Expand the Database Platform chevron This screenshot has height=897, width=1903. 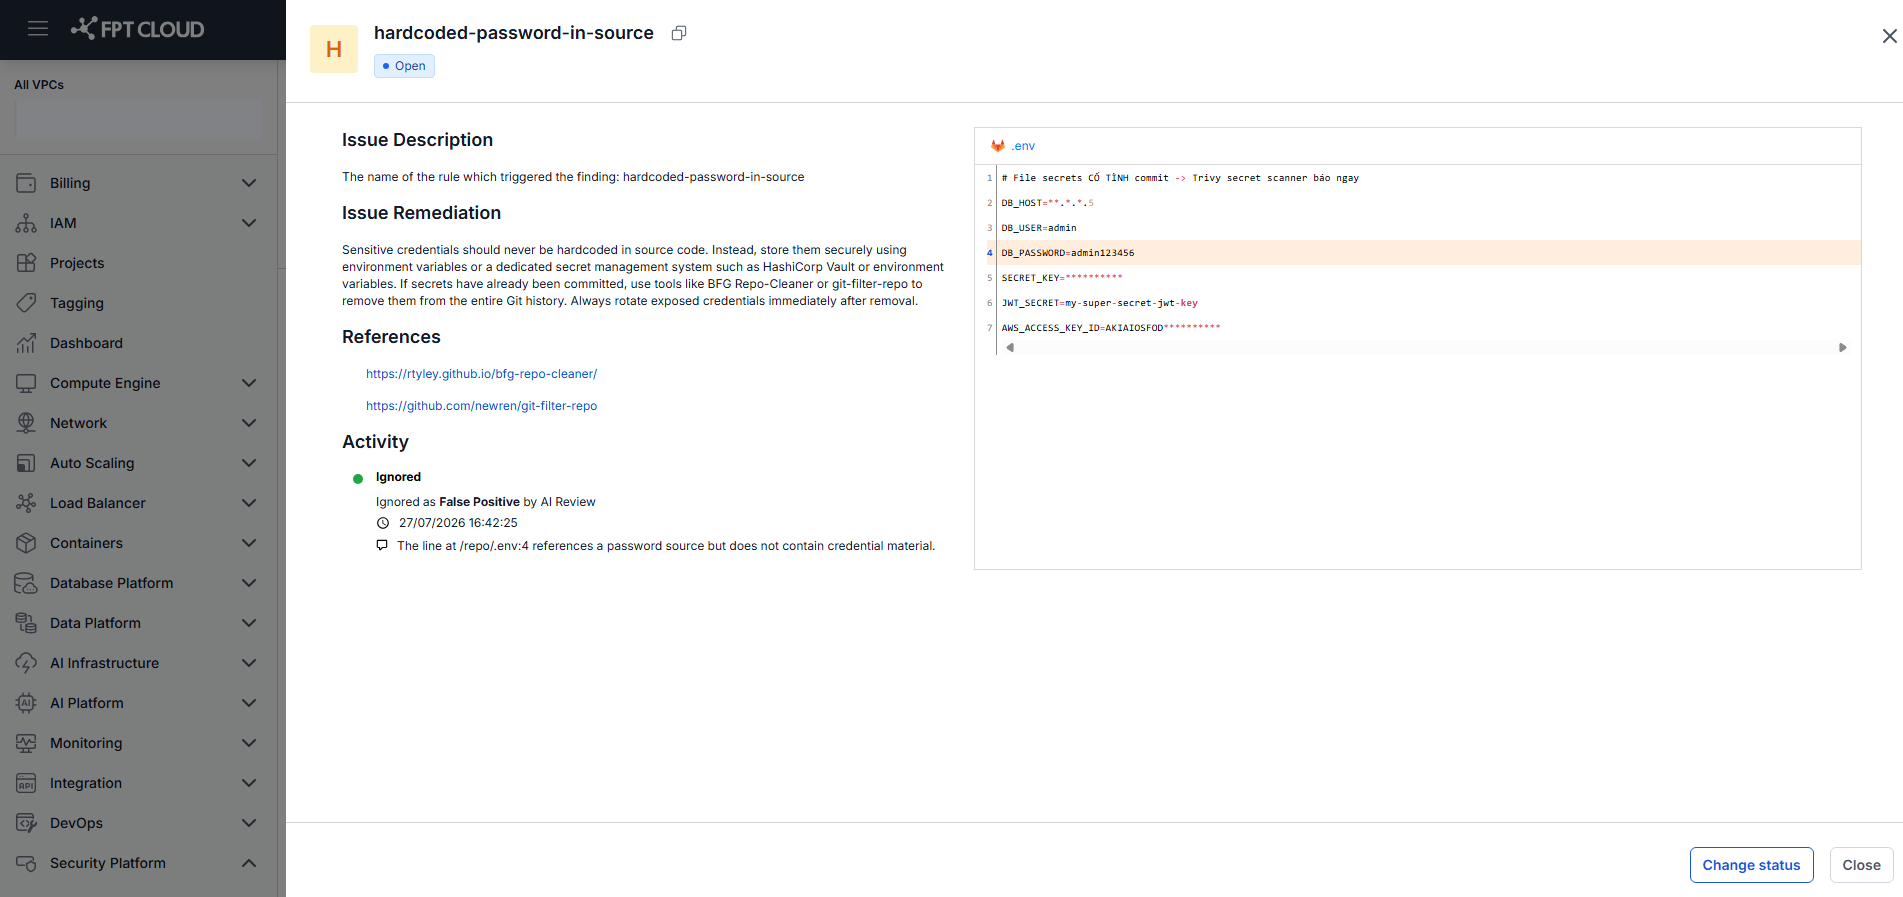pyautogui.click(x=249, y=583)
